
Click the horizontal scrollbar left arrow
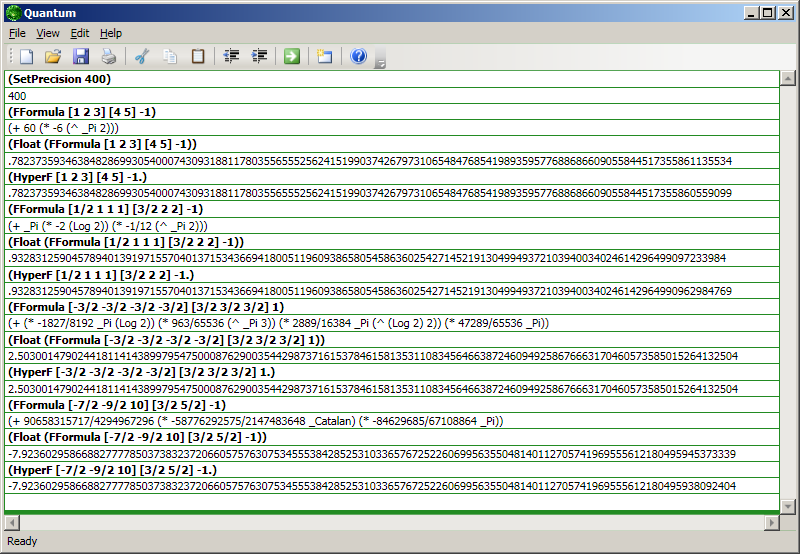coord(12,523)
